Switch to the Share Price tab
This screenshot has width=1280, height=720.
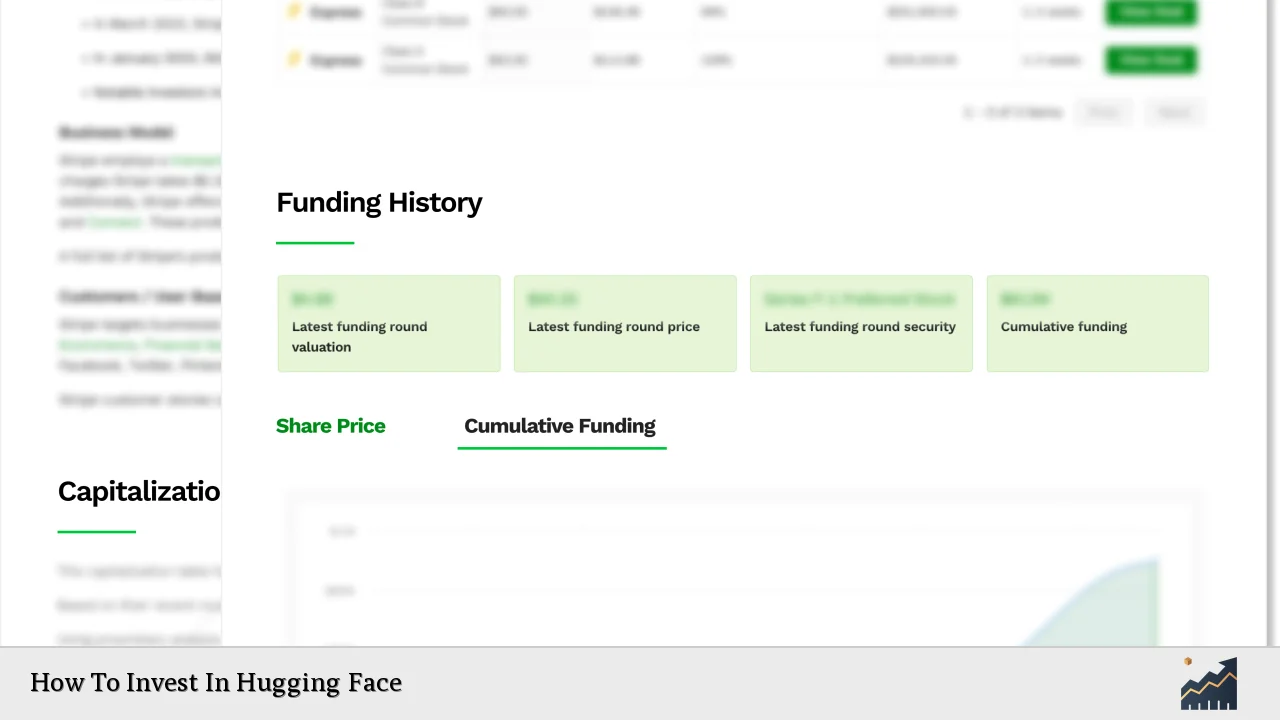(330, 426)
